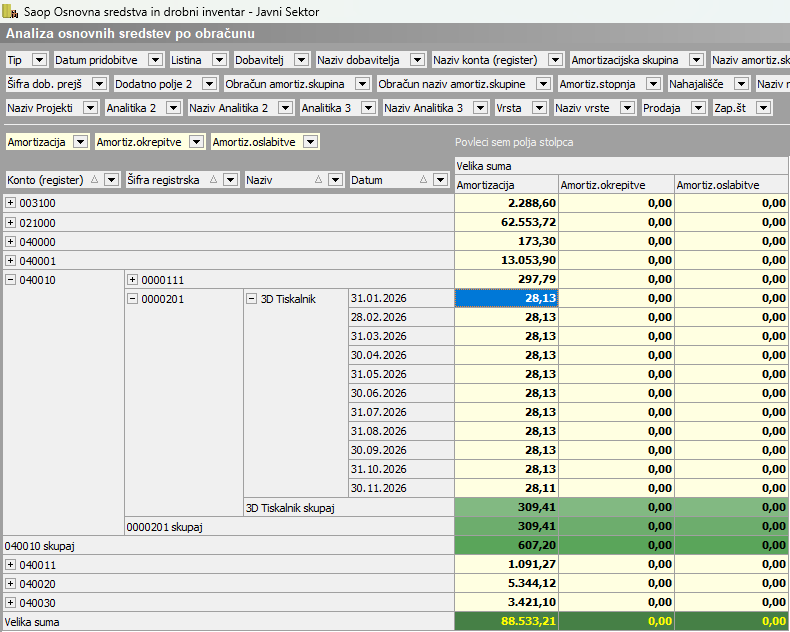Collapse the 040010 konto group

coord(11,280)
